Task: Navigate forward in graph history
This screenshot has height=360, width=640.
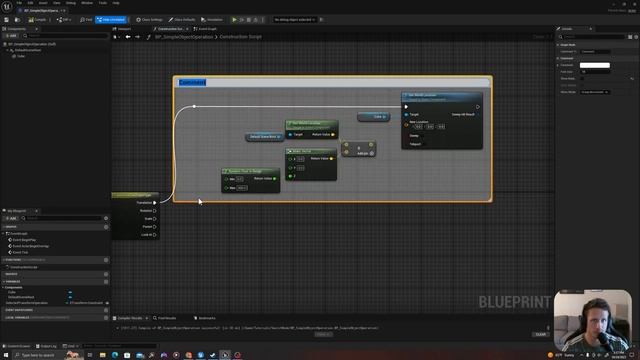Action: pyautogui.click(x=138, y=37)
